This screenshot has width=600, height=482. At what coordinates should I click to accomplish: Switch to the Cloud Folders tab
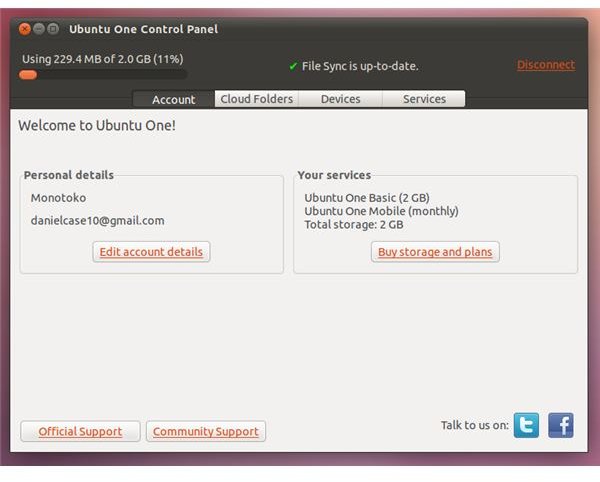click(257, 99)
